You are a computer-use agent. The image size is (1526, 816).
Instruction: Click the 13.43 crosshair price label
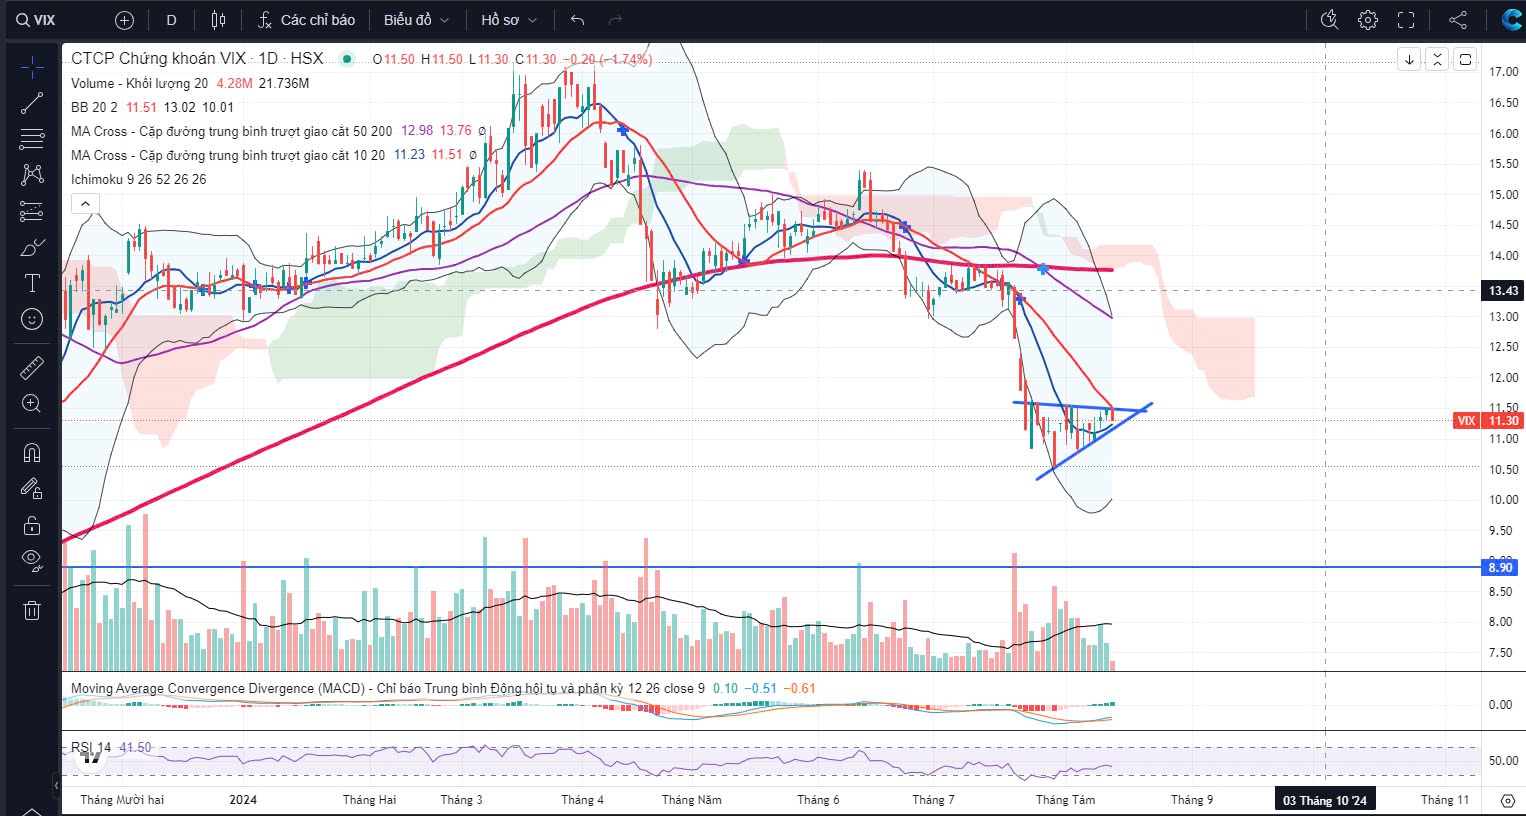[x=1503, y=291]
